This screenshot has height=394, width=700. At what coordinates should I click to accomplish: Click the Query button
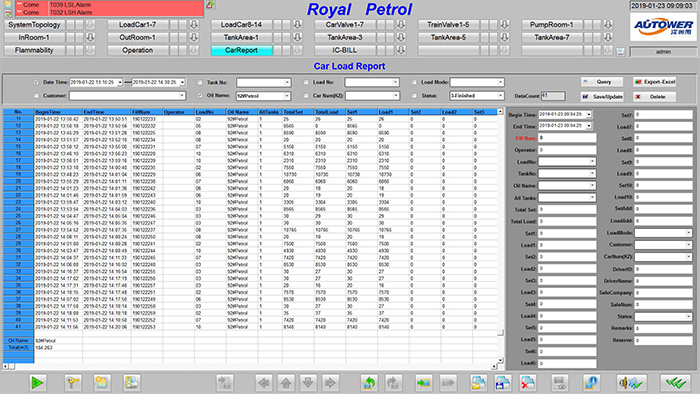coord(602,82)
